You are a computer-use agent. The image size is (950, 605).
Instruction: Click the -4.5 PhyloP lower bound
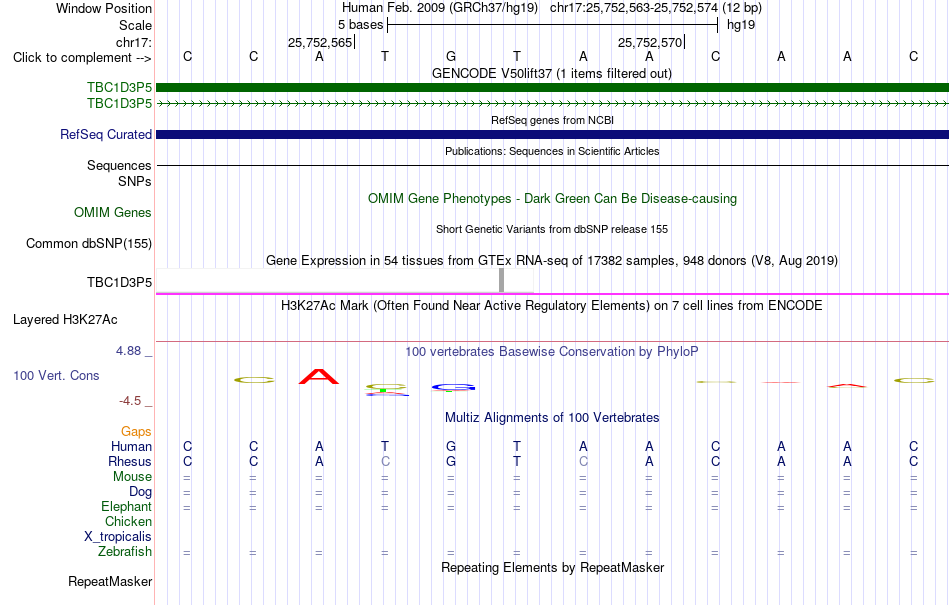tap(130, 401)
